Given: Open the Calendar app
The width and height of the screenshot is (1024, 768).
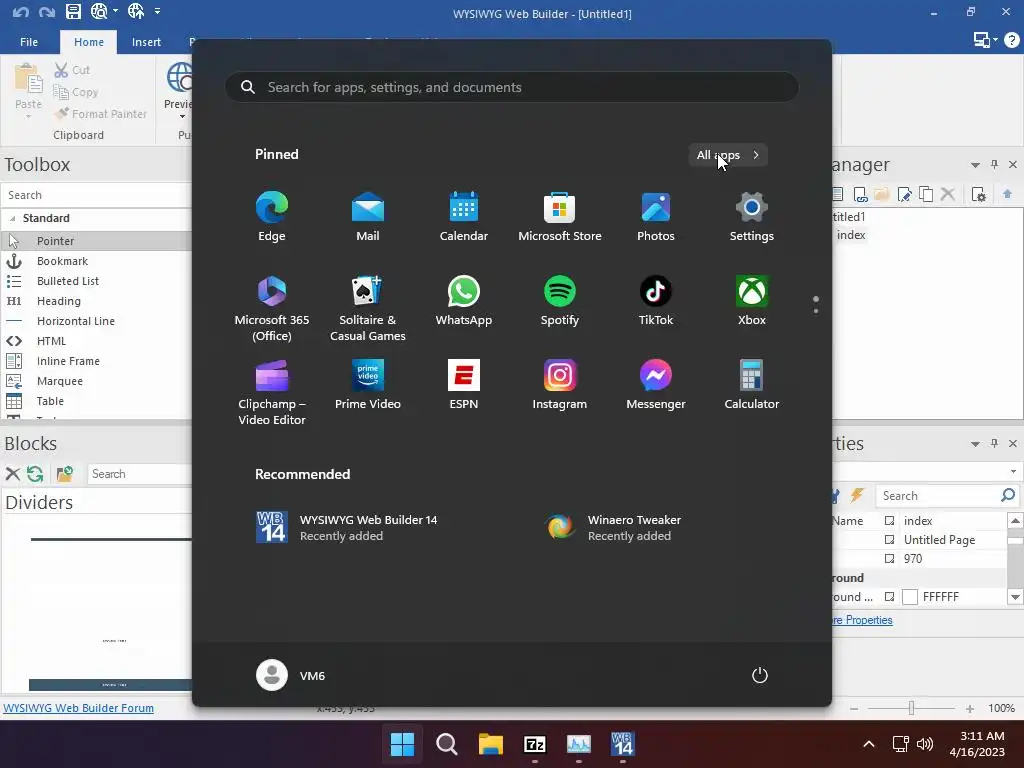Looking at the screenshot, I should pos(464,217).
